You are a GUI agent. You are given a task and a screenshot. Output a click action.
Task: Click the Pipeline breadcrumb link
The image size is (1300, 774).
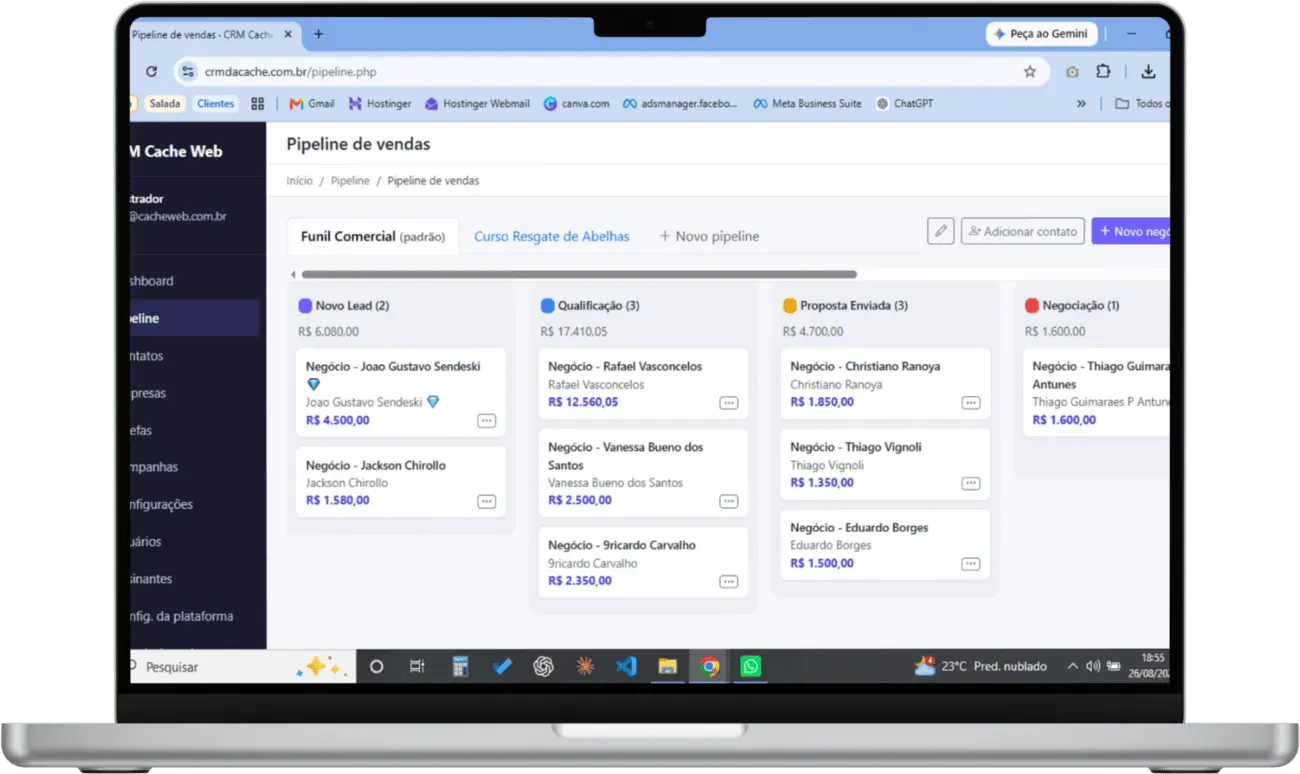(350, 181)
